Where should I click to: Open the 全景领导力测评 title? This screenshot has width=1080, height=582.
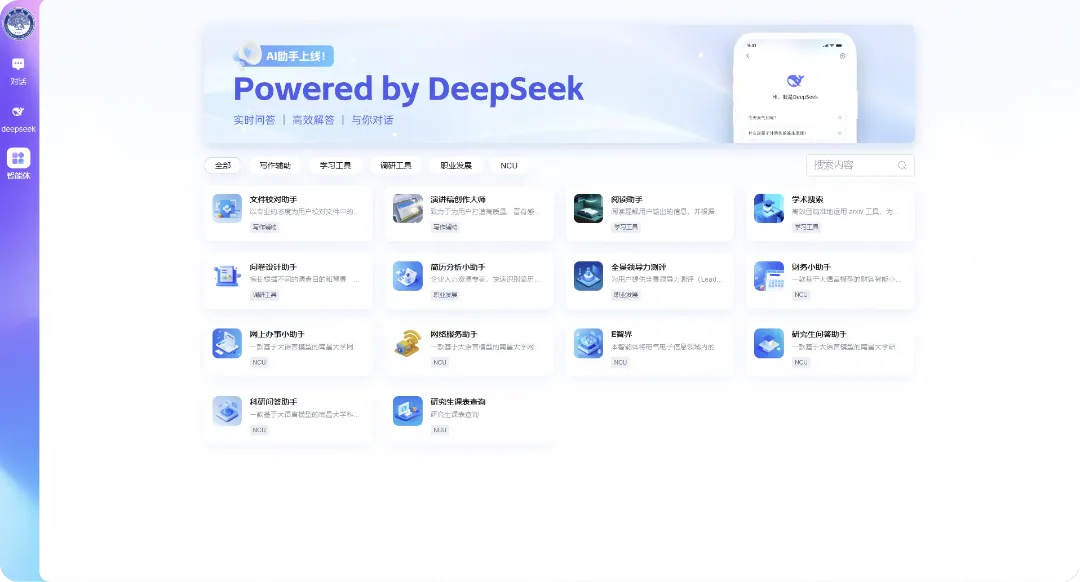point(638,267)
